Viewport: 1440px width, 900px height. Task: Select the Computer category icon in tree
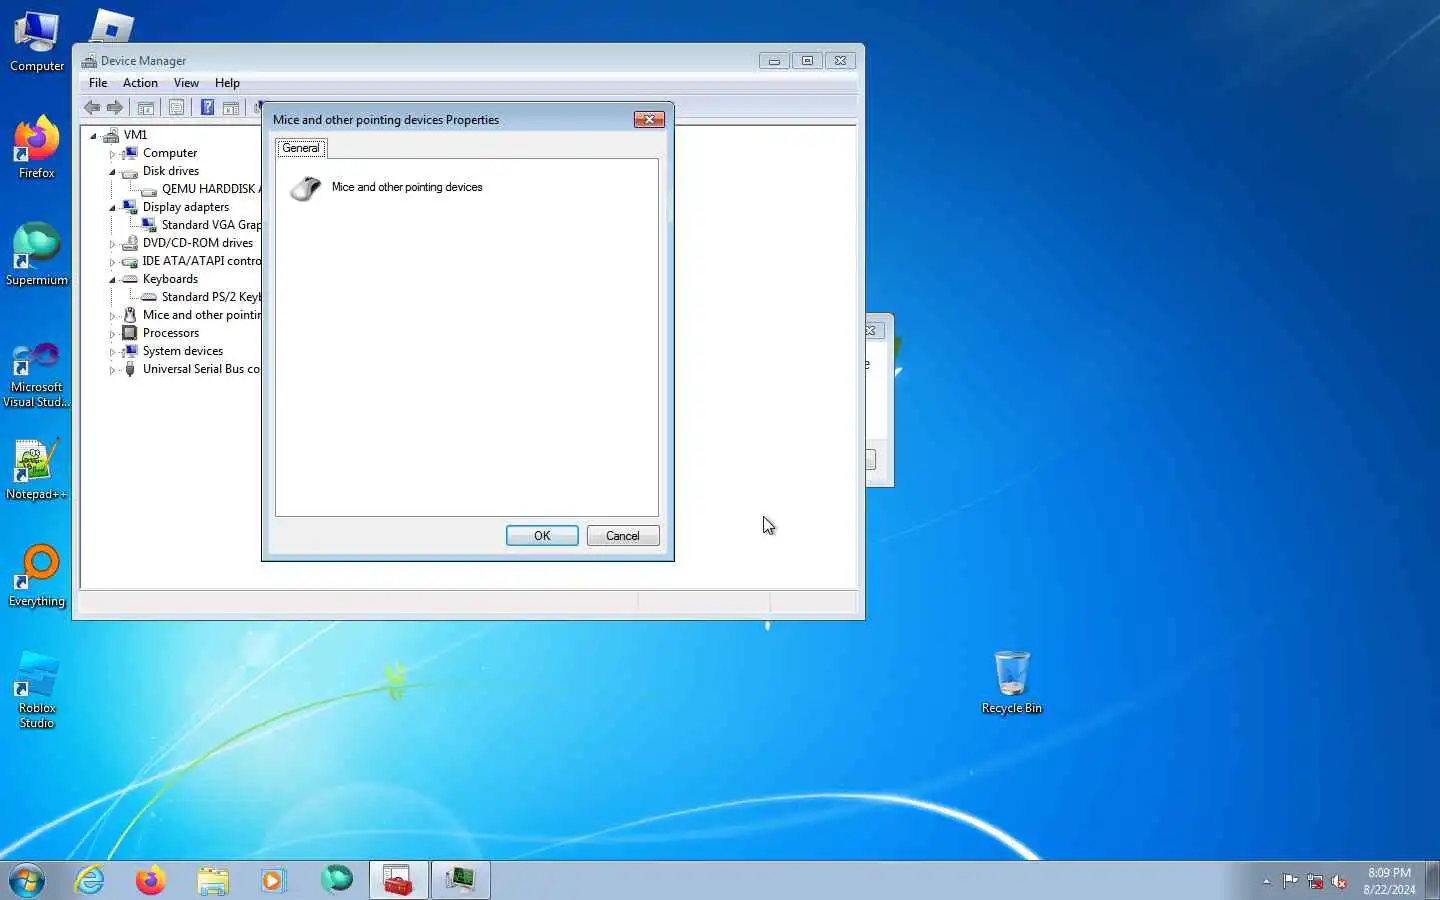coord(129,153)
